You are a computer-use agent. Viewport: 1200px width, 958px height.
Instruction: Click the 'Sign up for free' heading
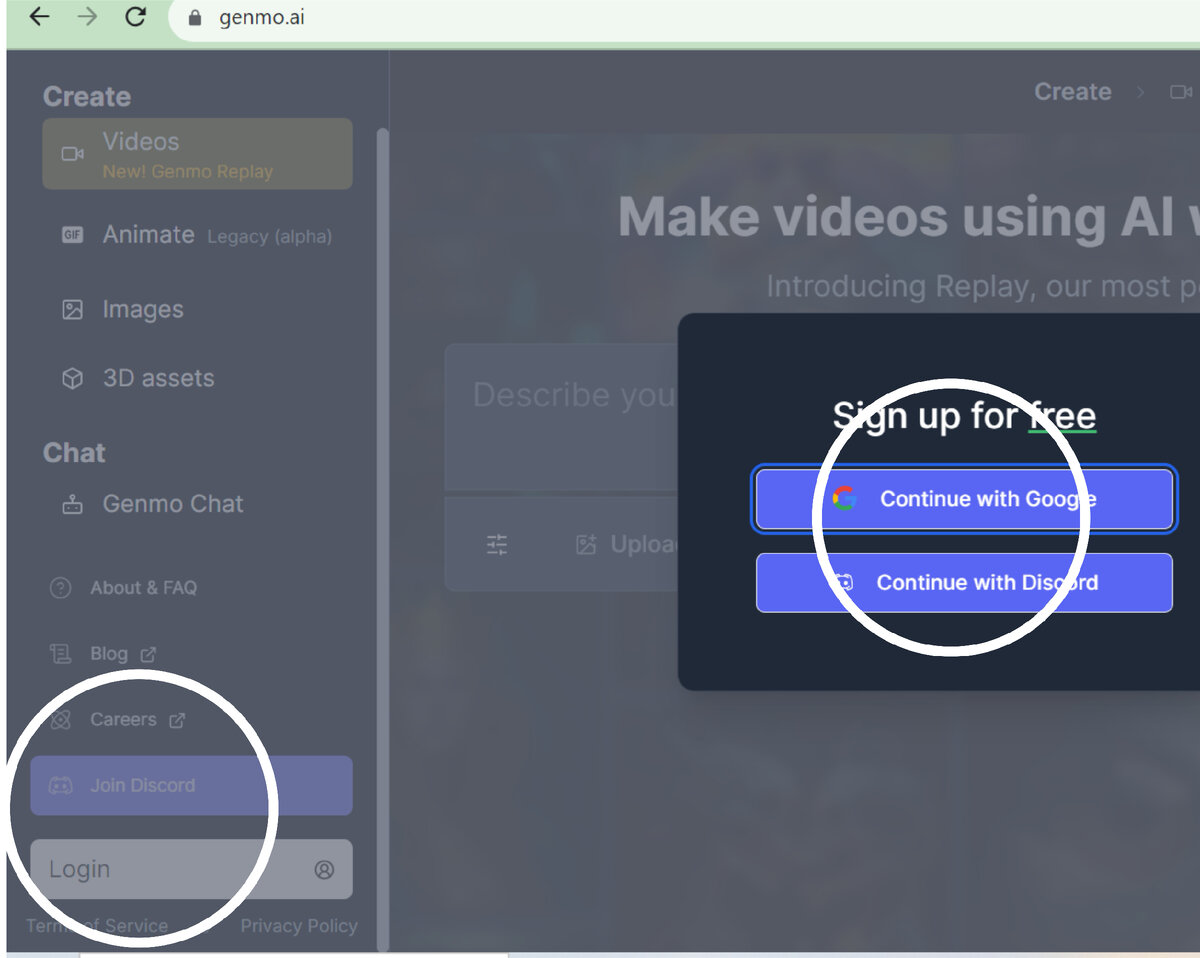(x=964, y=415)
